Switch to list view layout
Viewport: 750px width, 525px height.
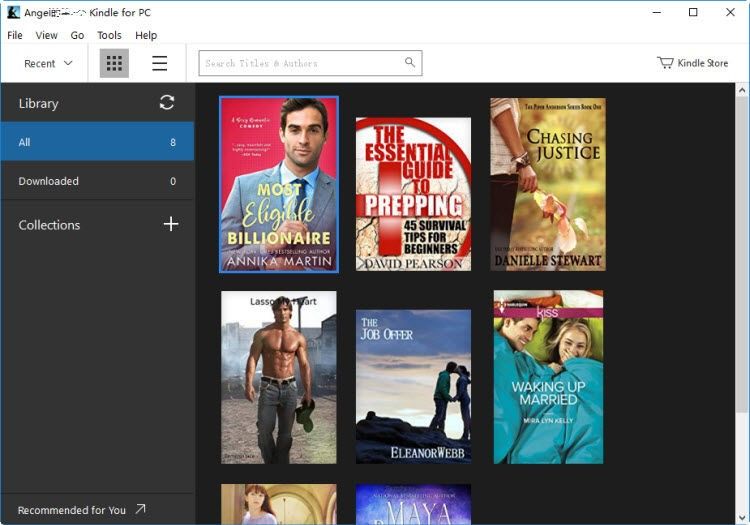[160, 63]
